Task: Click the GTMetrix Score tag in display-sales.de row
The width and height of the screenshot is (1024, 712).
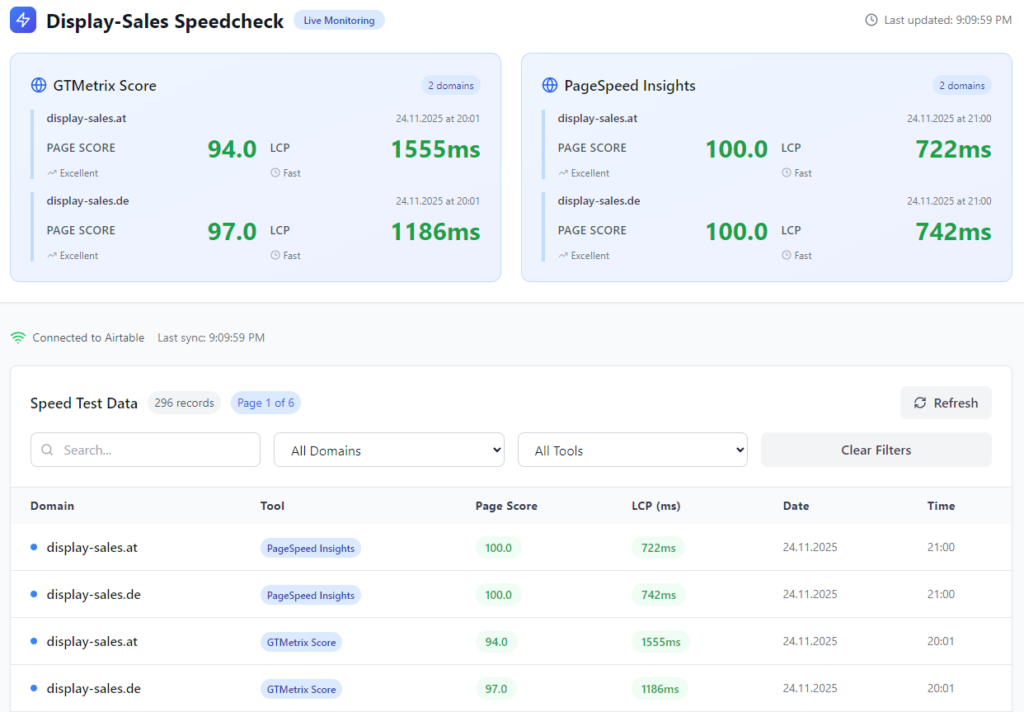Action: click(301, 689)
